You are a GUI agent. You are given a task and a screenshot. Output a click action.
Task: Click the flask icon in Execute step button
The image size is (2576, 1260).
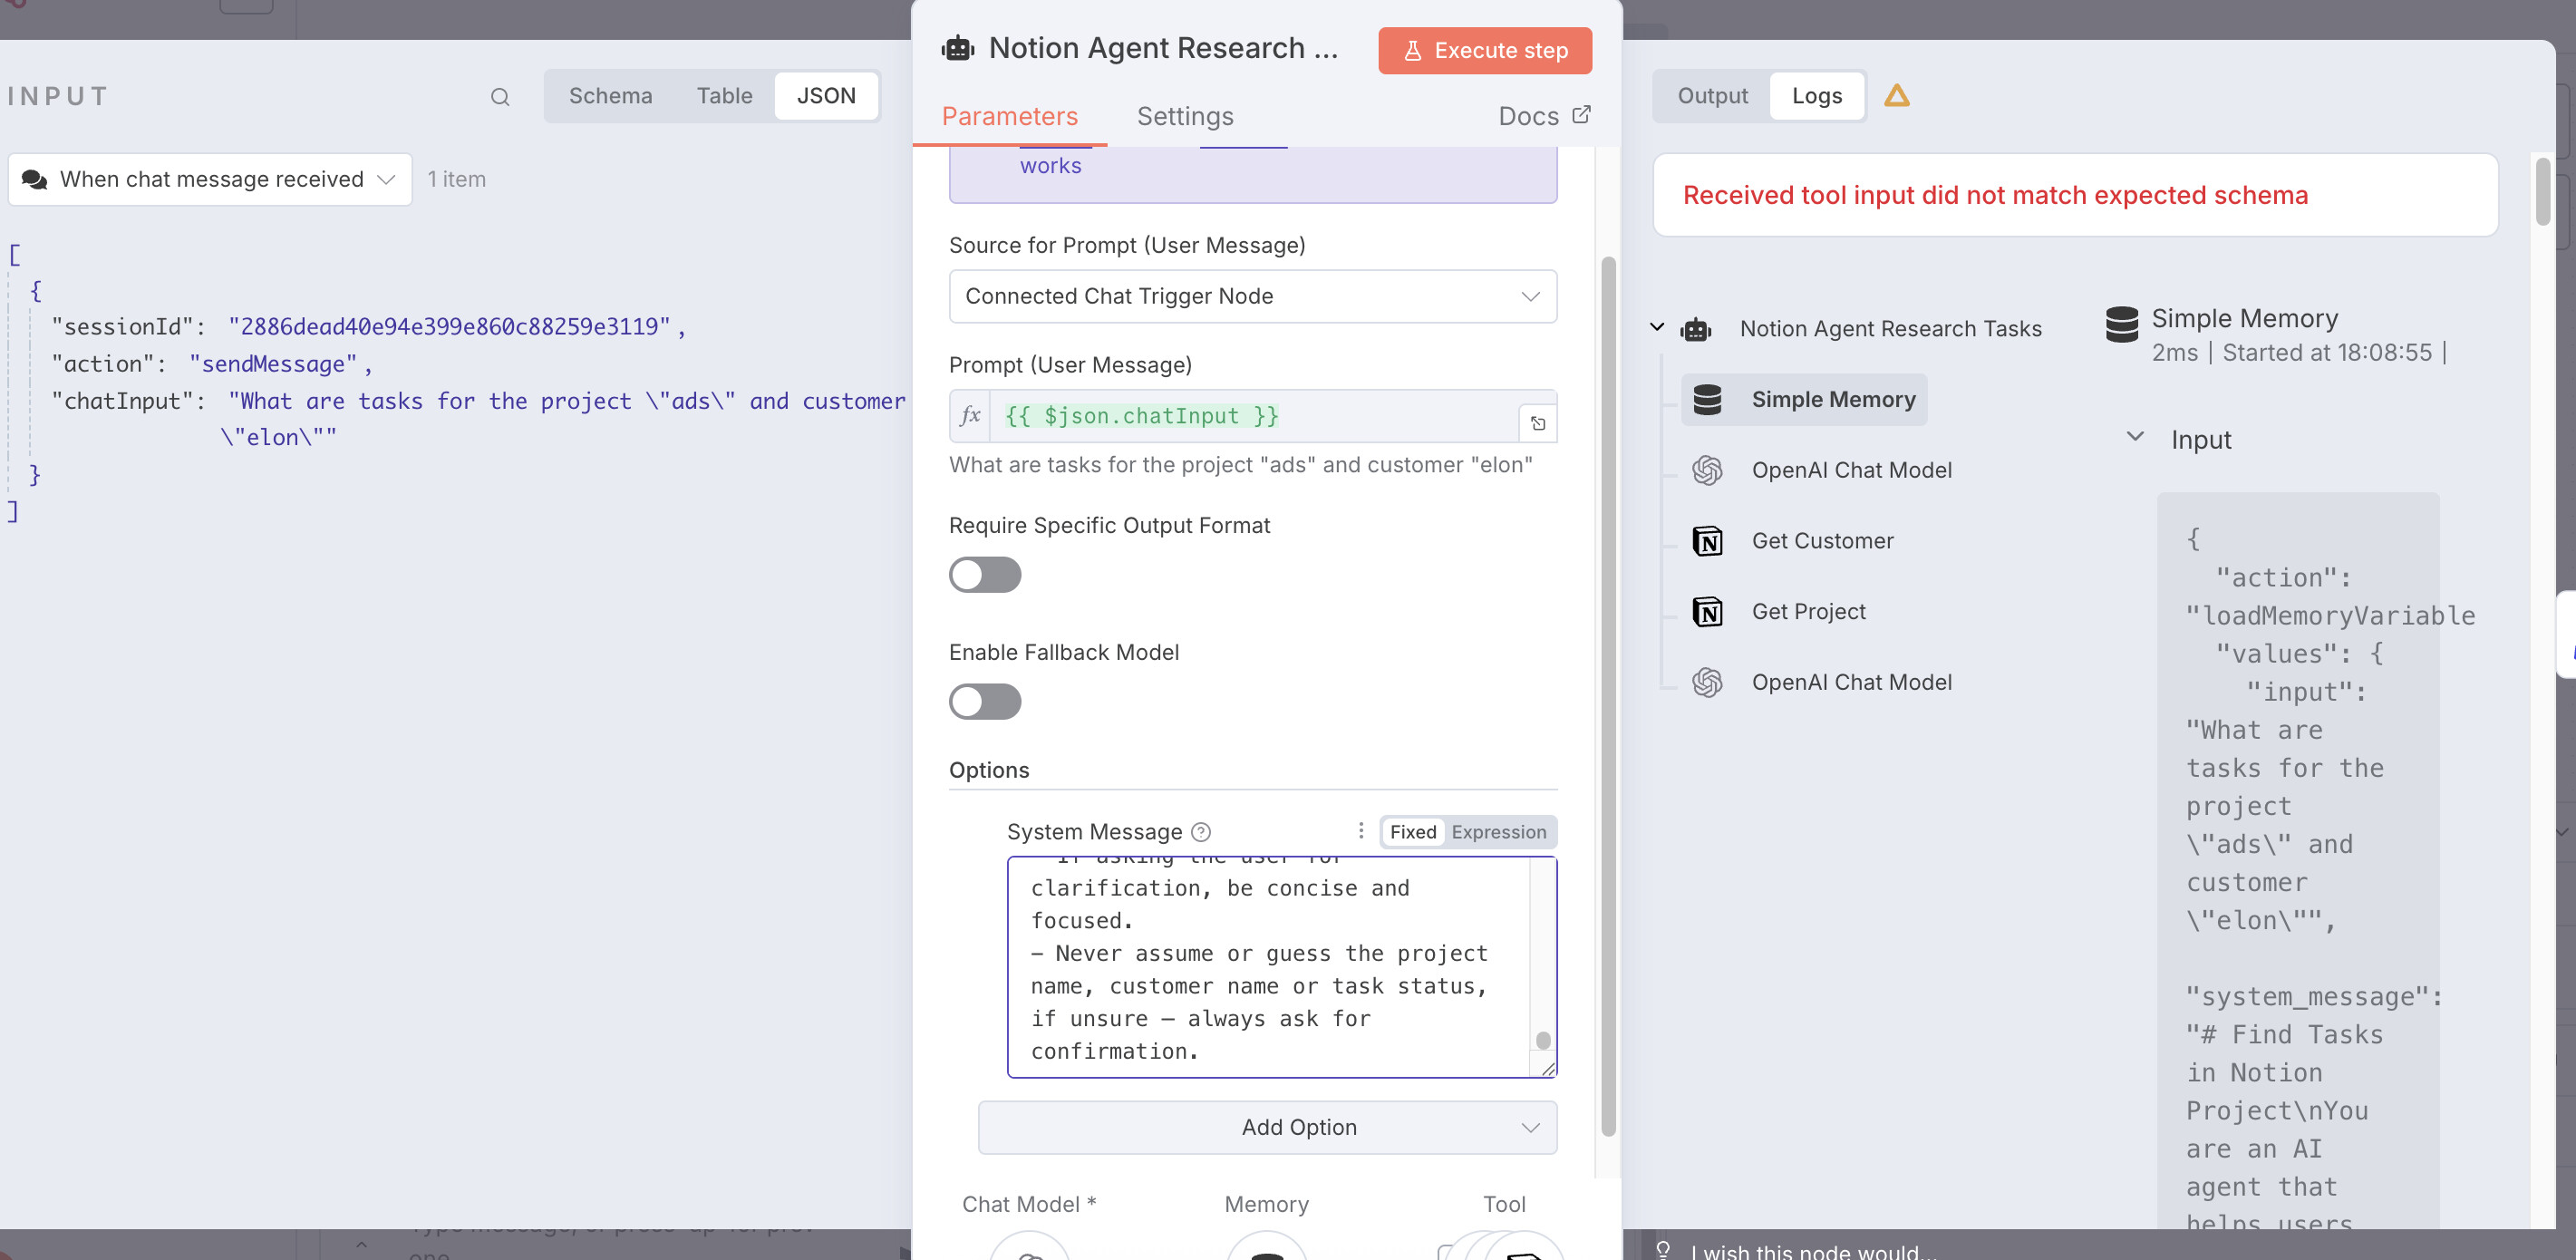[1412, 51]
